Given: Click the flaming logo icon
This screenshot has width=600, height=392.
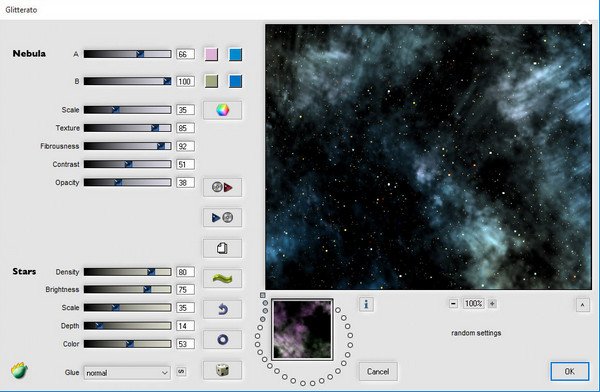Looking at the screenshot, I should click(19, 371).
